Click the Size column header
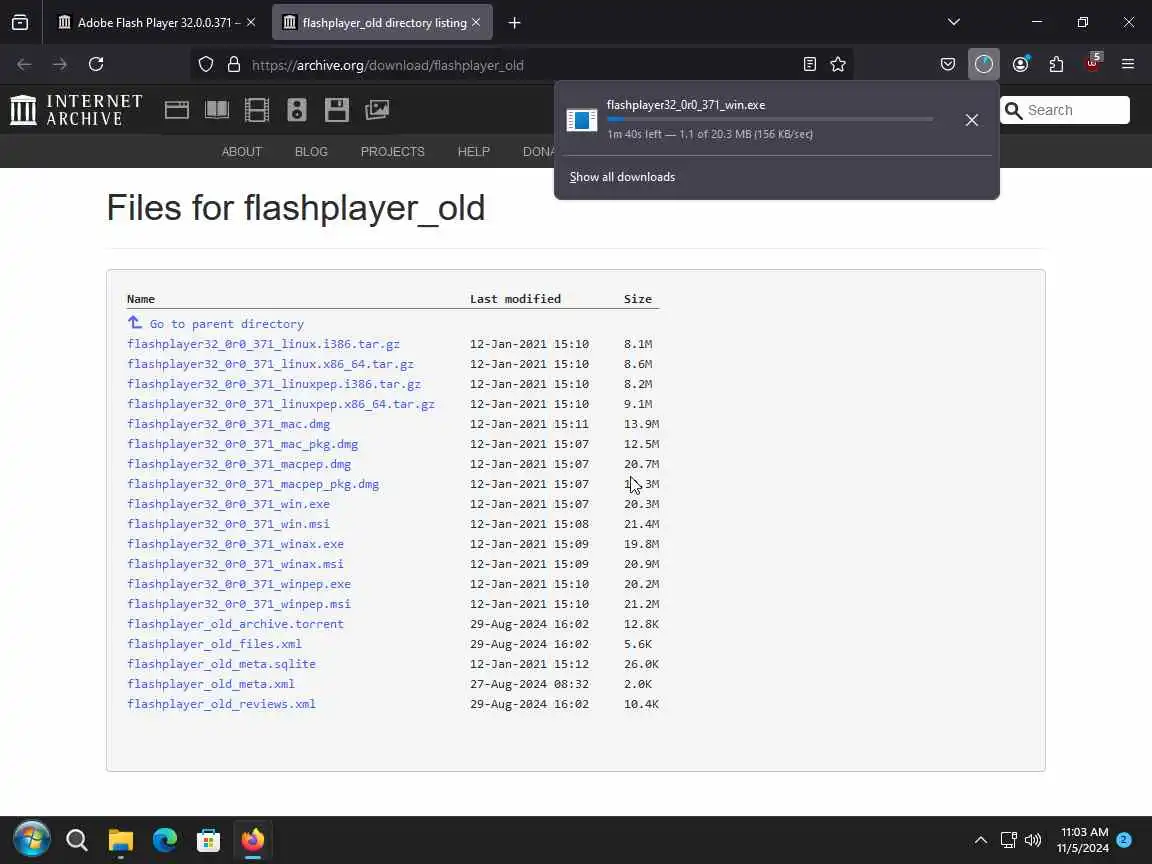 [638, 299]
